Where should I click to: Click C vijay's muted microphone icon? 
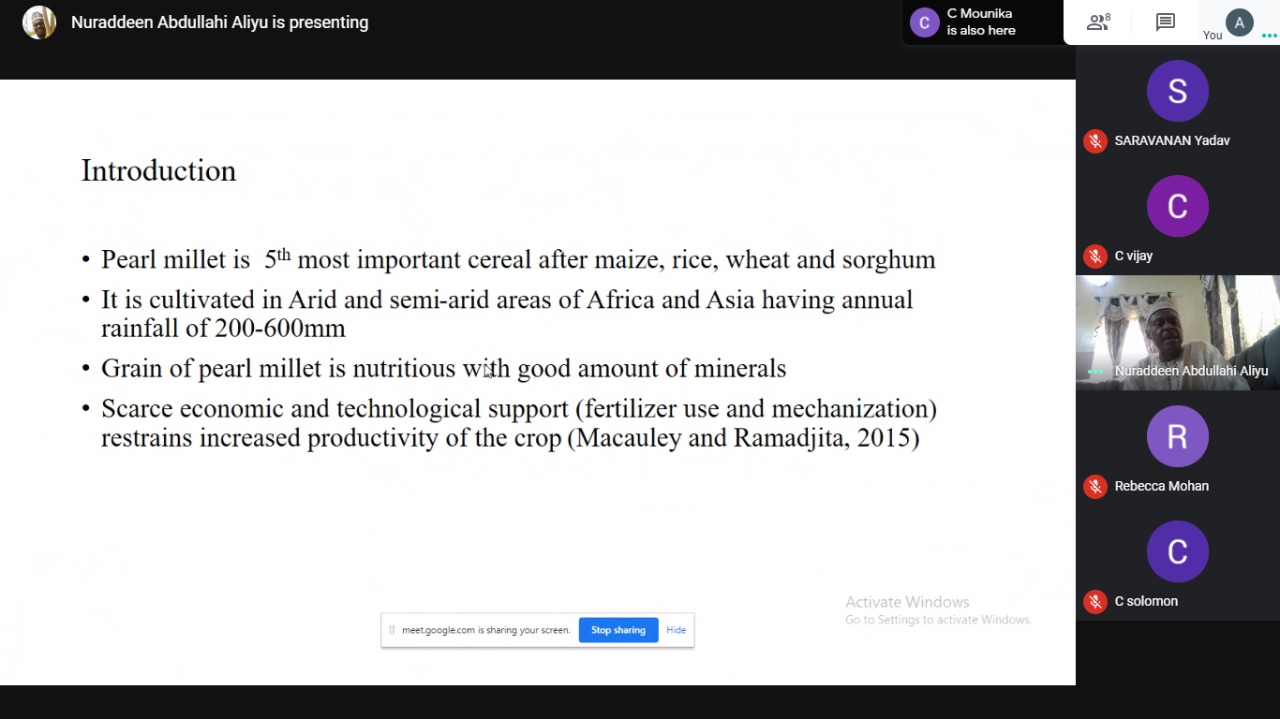tap(1095, 256)
